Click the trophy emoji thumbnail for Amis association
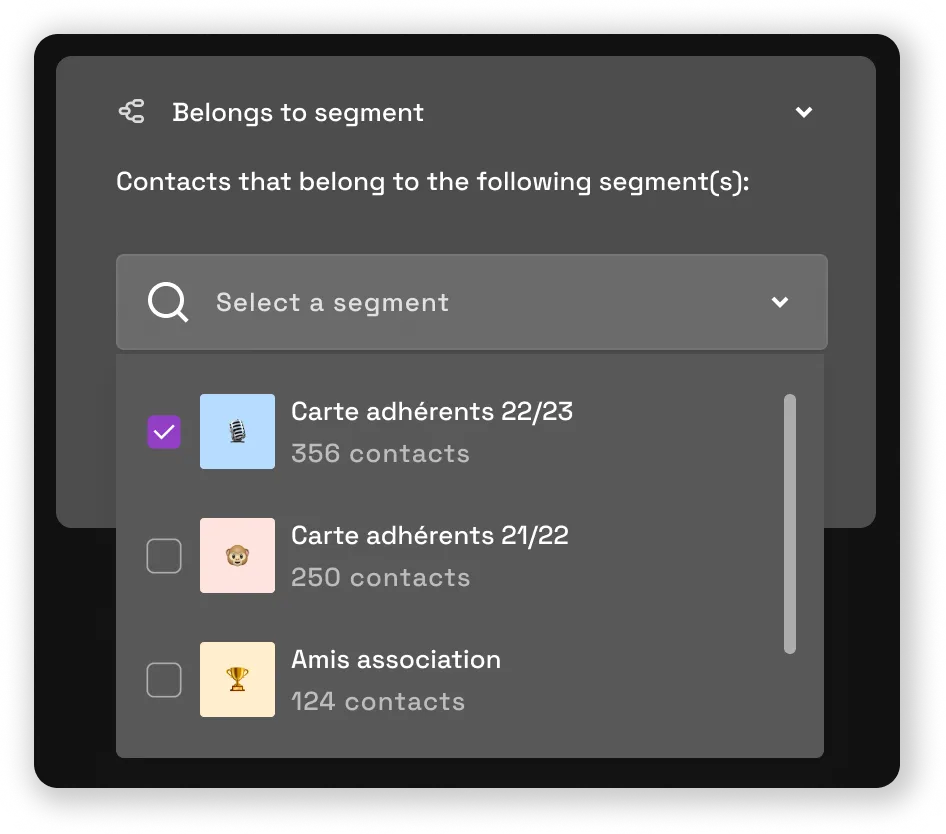The width and height of the screenshot is (946, 834). (x=237, y=679)
